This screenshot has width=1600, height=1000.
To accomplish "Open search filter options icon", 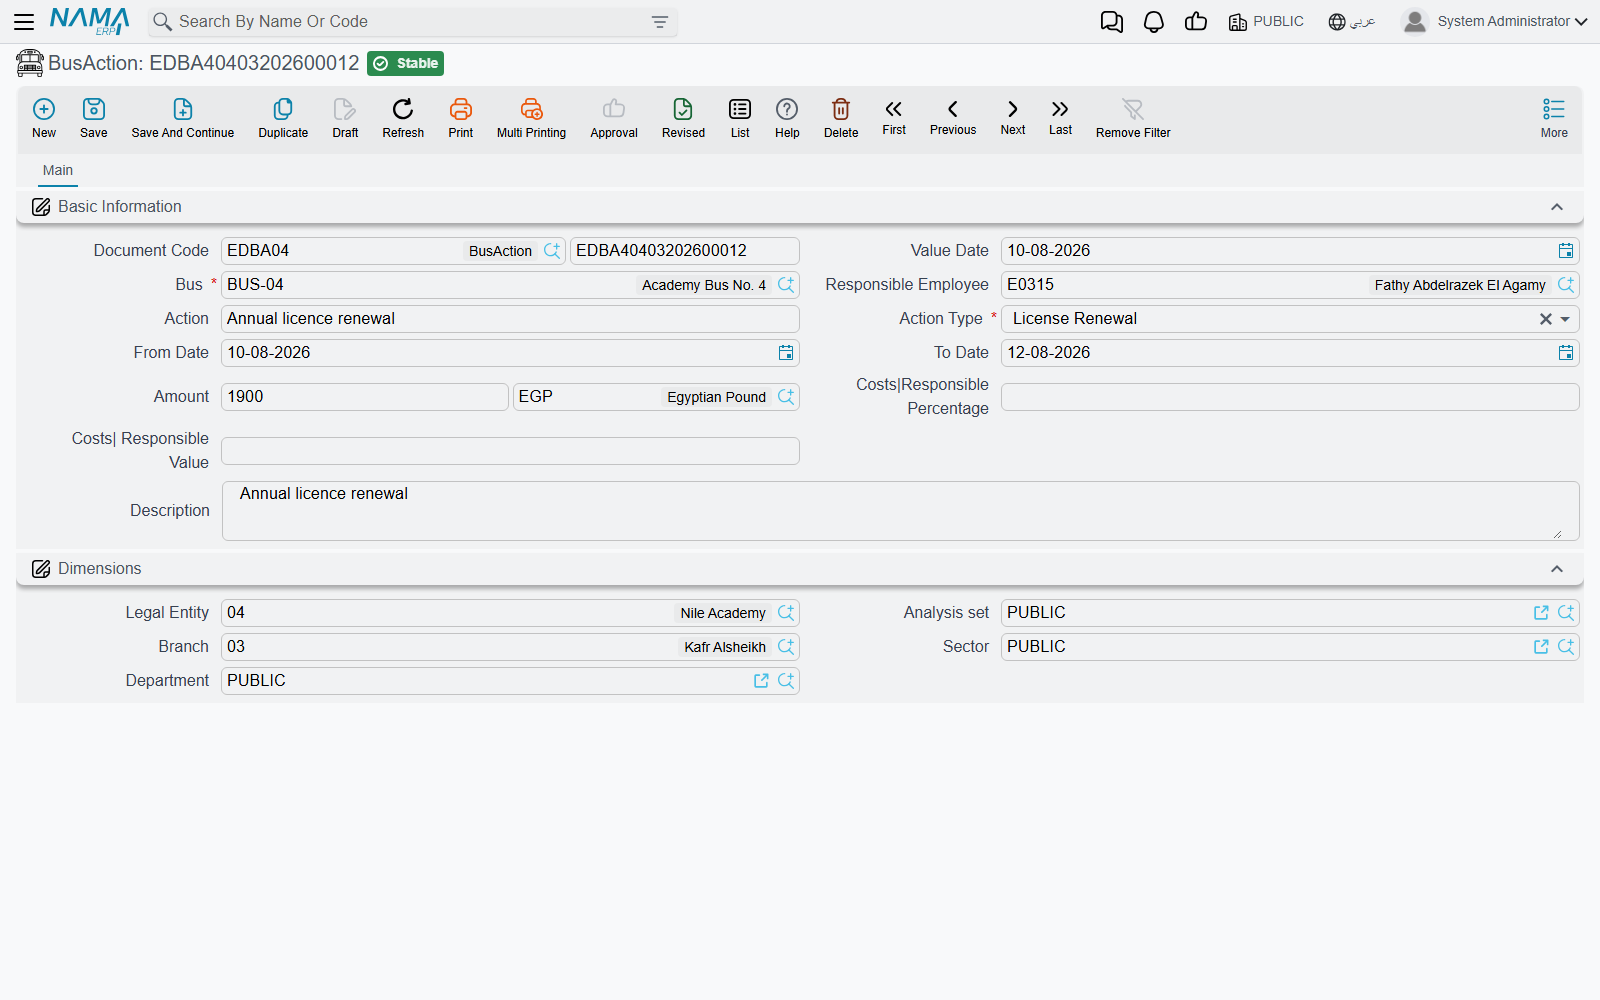I will [x=659, y=22].
